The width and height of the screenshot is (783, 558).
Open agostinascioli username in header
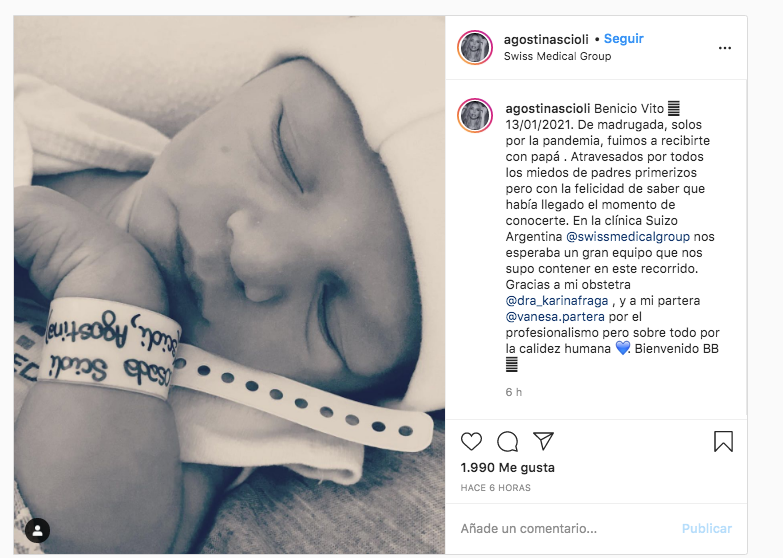click(546, 39)
